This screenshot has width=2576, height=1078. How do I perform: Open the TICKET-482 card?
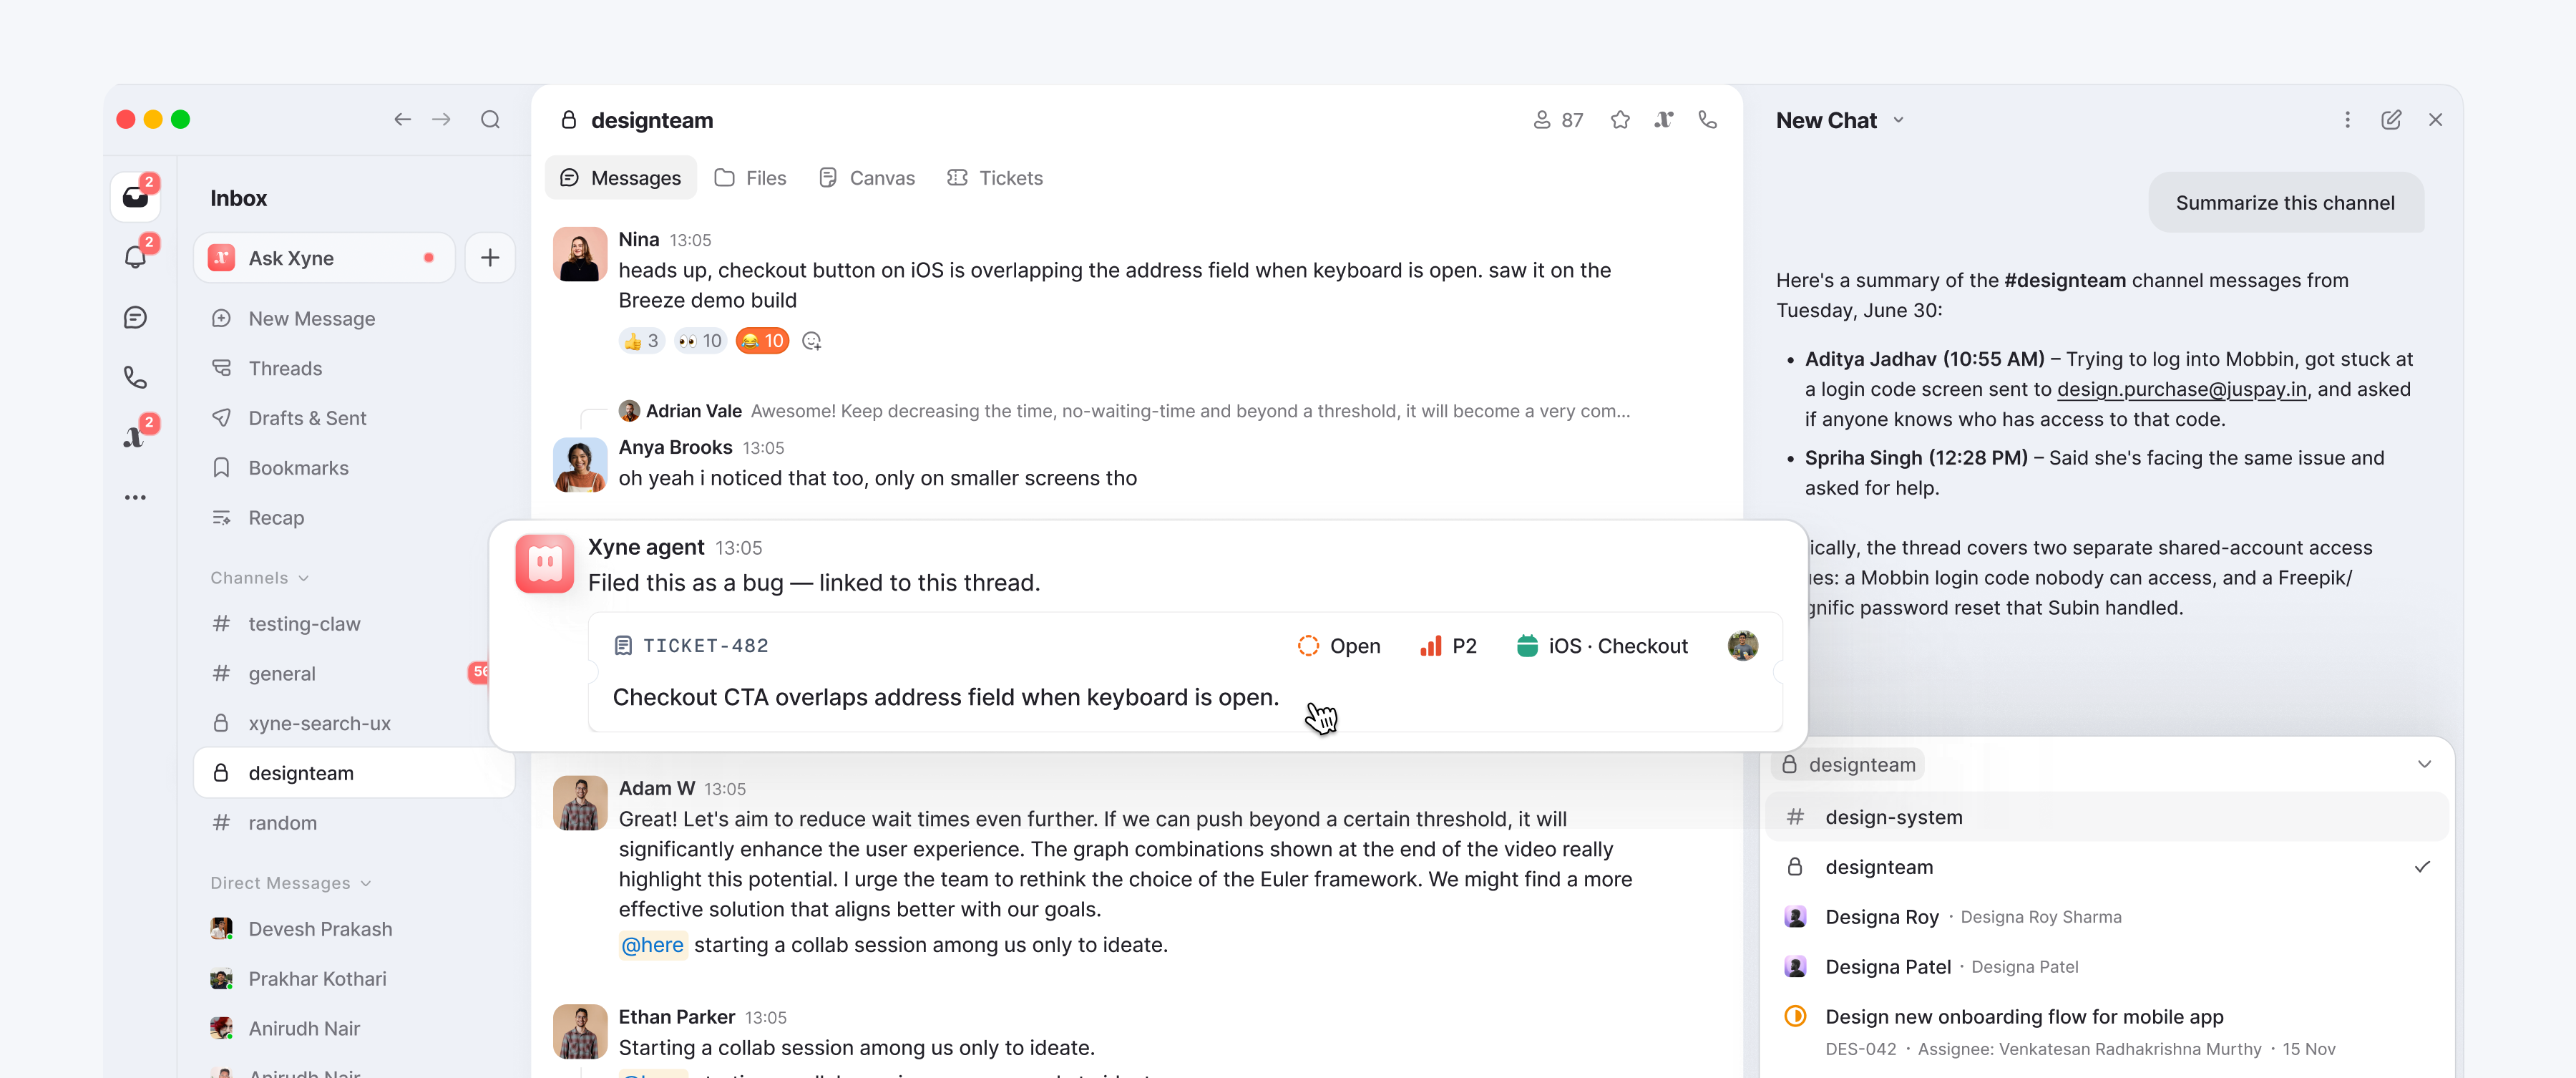point(1185,672)
